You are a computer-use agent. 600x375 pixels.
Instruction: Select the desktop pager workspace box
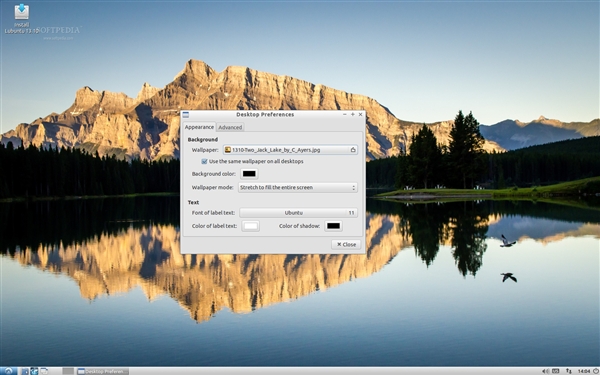(x=68, y=371)
